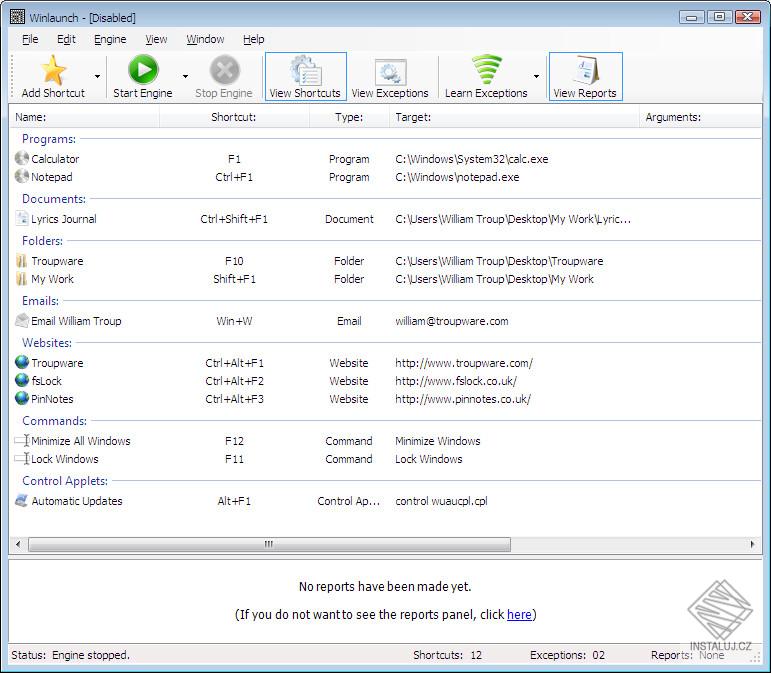The width and height of the screenshot is (771, 673).
Task: Select 'C:\Windows\notepad.exe' target cell
Action: coord(457,177)
